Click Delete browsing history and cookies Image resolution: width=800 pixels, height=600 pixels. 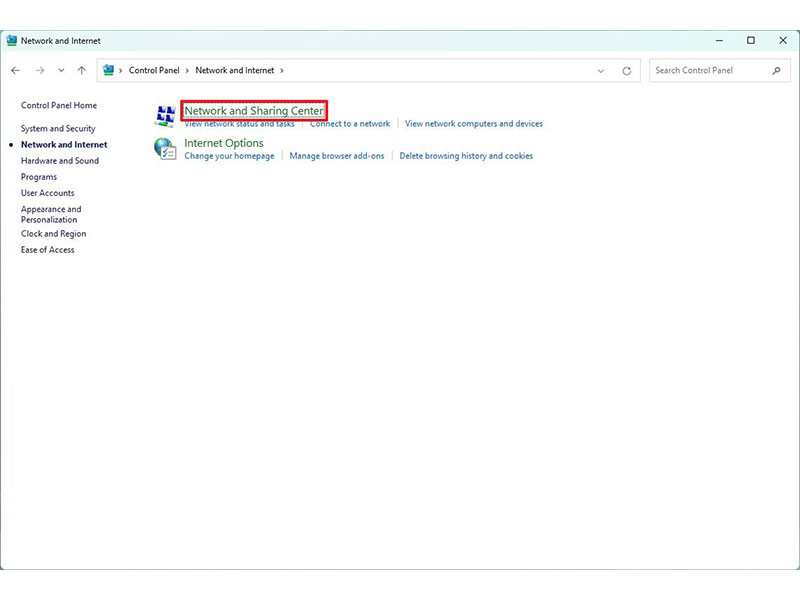click(466, 156)
